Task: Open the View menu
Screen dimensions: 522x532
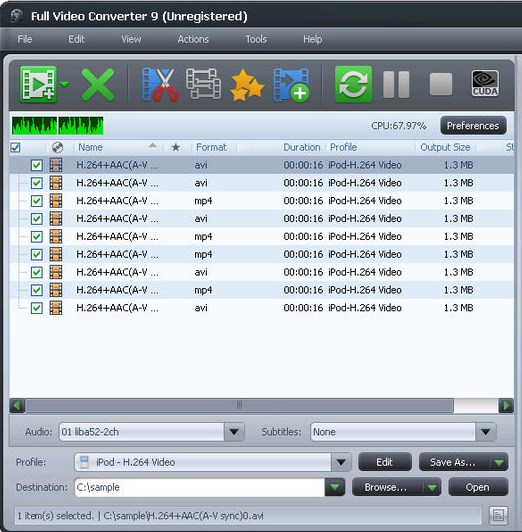Action: 131,39
